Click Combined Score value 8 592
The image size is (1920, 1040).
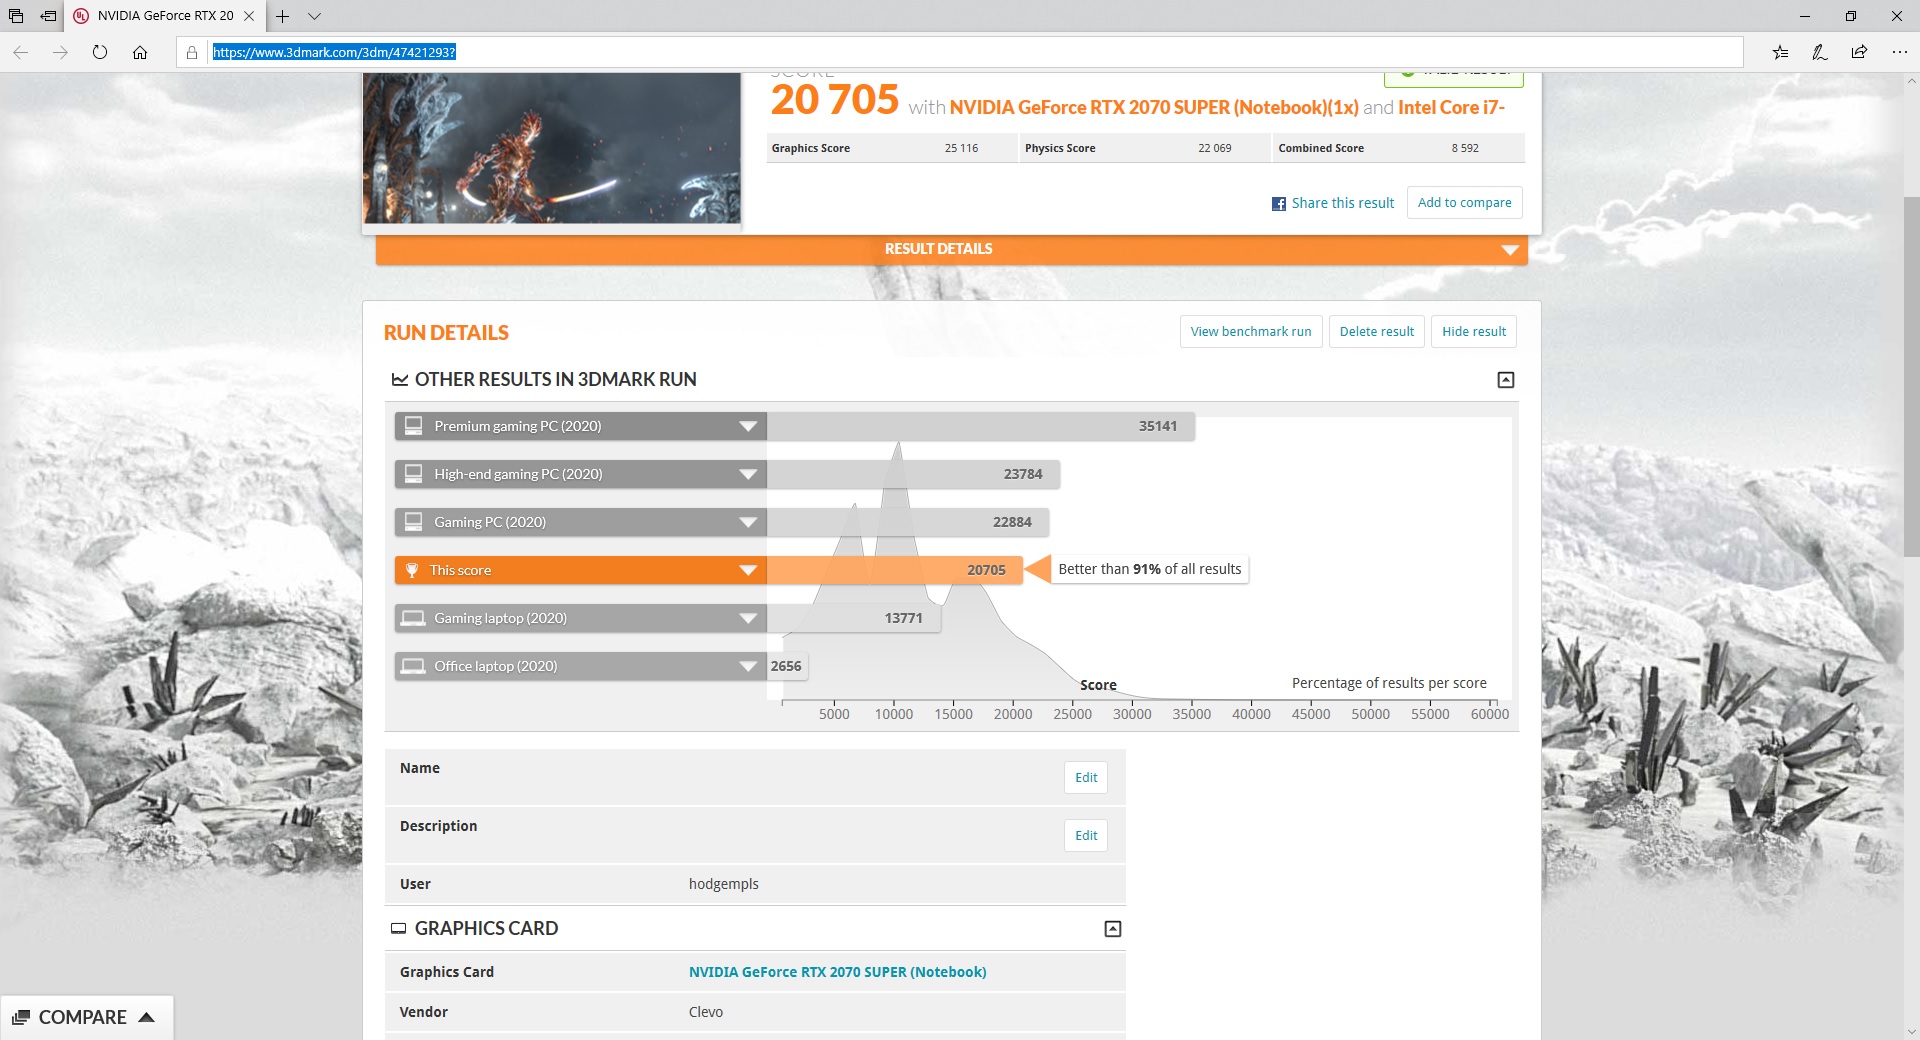pos(1465,148)
